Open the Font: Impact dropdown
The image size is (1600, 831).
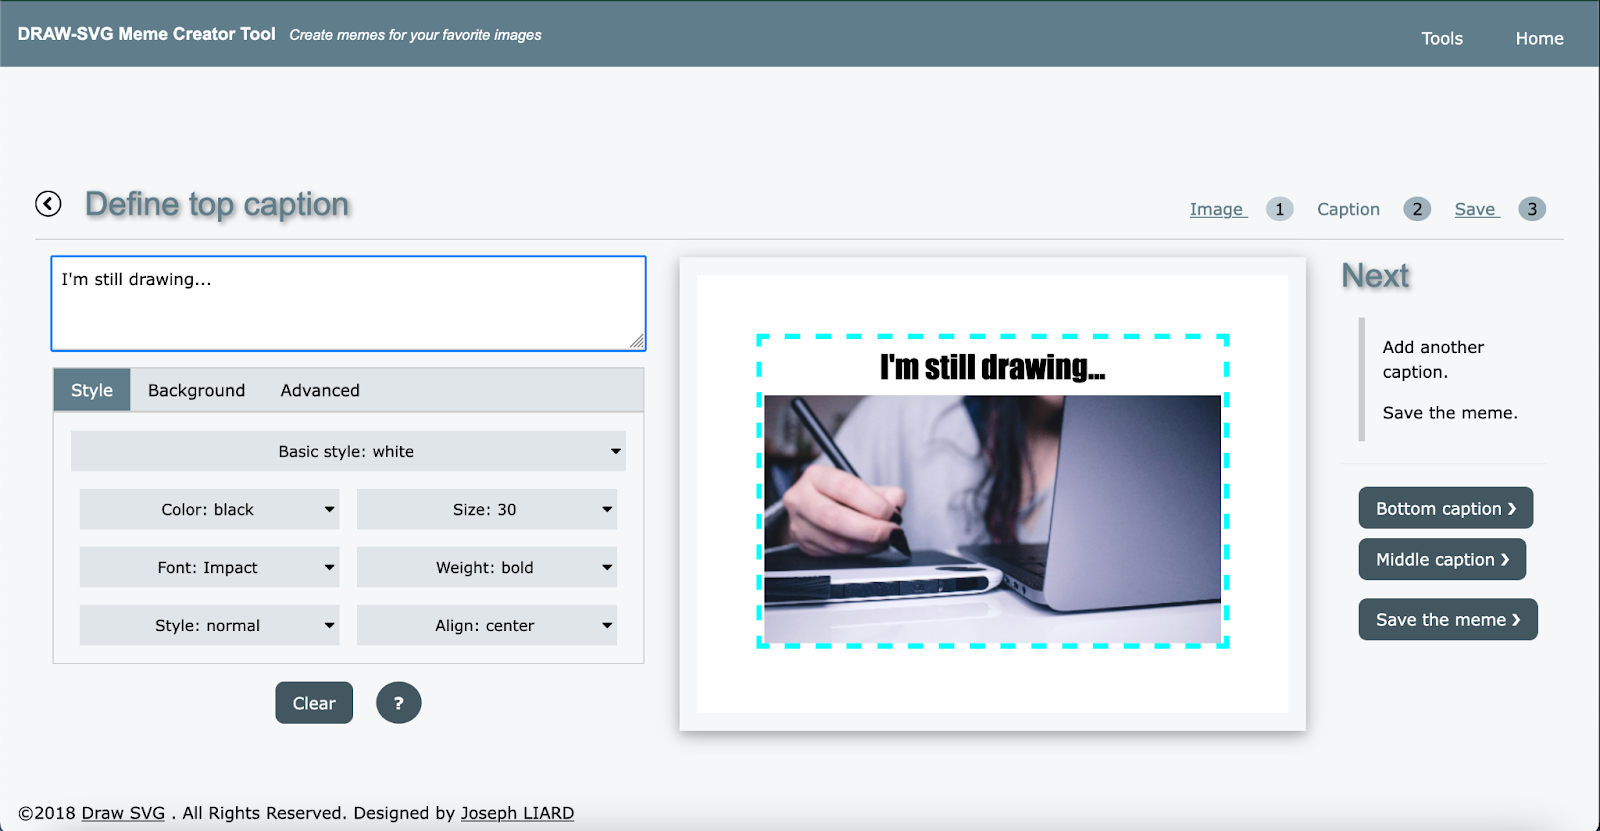(209, 568)
